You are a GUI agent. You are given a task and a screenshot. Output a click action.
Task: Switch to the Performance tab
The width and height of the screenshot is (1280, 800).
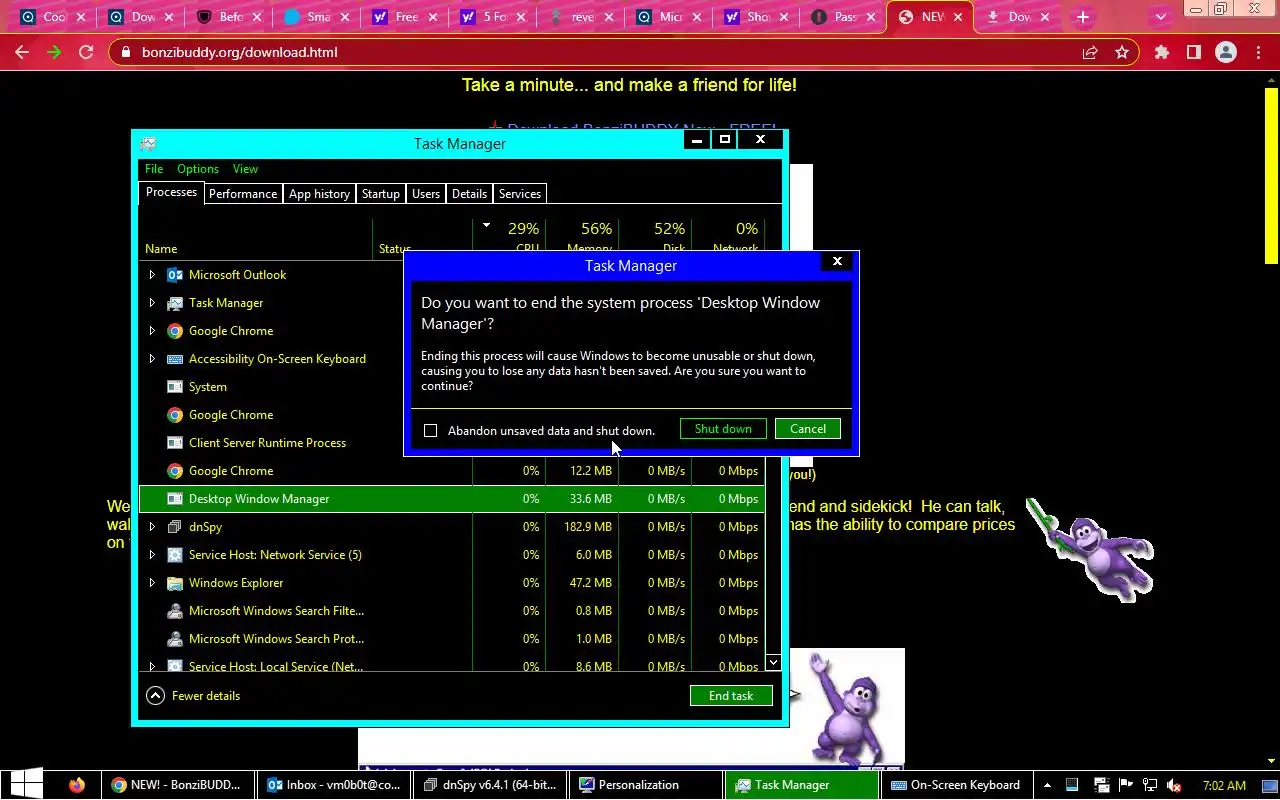pos(243,194)
